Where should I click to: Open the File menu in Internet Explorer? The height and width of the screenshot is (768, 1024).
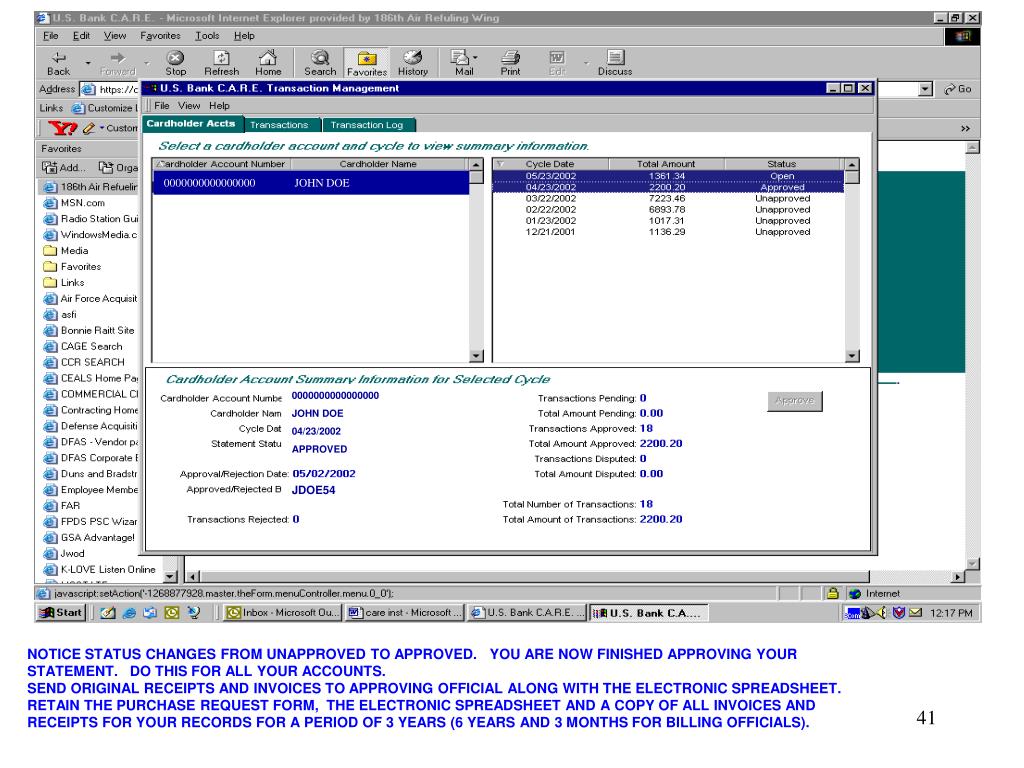[x=50, y=36]
